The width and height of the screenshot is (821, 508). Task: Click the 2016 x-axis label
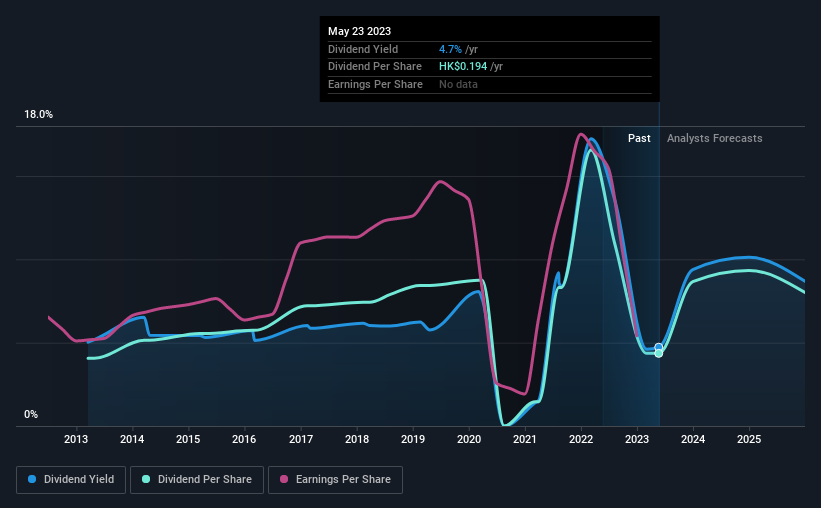pyautogui.click(x=244, y=439)
